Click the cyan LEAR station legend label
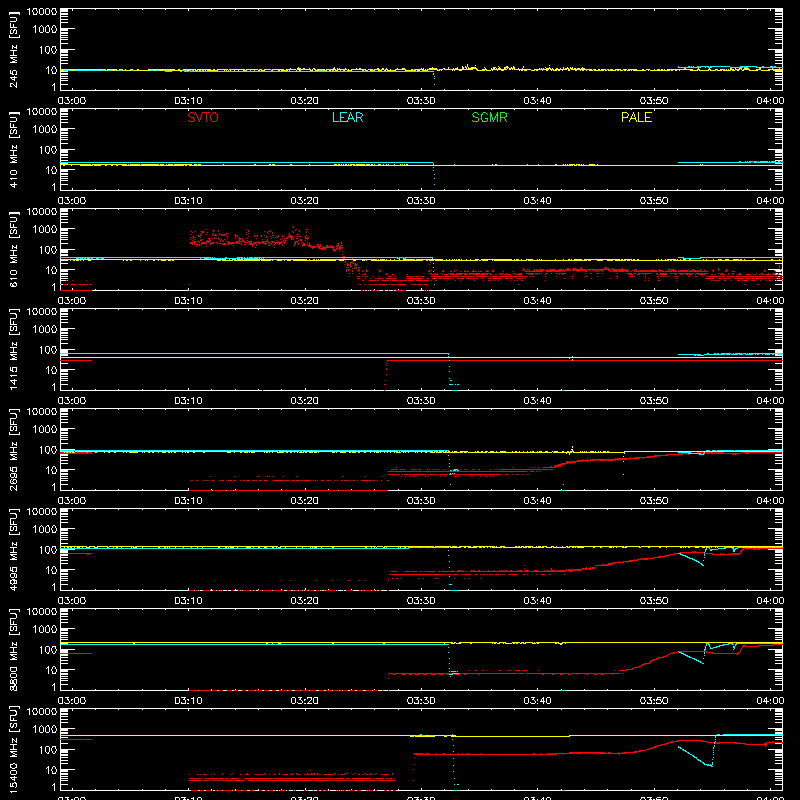 tap(347, 117)
